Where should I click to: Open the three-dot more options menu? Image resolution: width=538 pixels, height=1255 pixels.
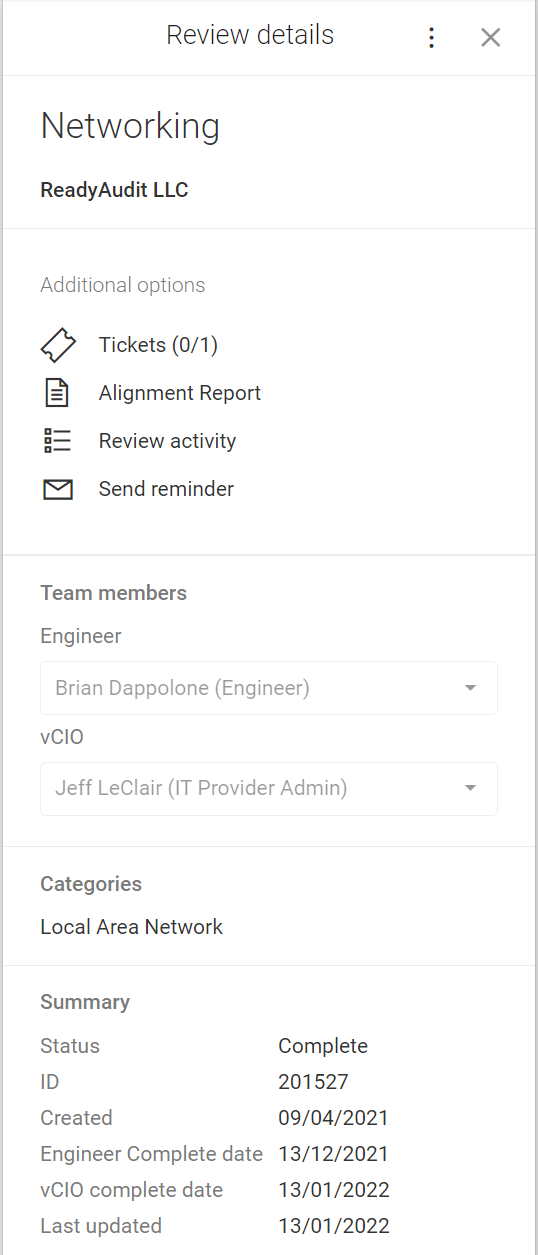coord(431,38)
